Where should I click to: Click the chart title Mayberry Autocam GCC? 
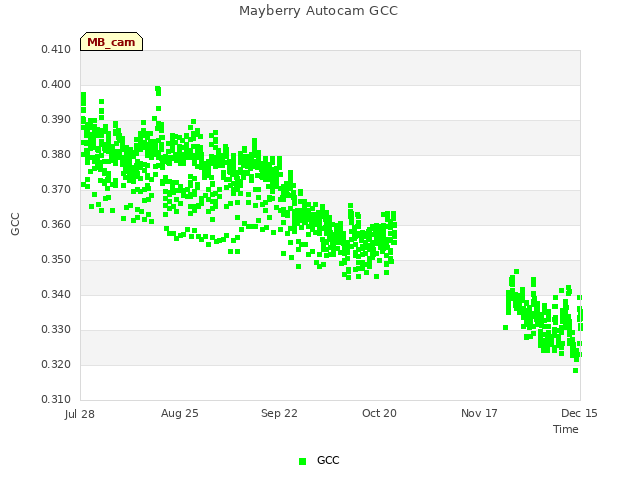pyautogui.click(x=318, y=11)
